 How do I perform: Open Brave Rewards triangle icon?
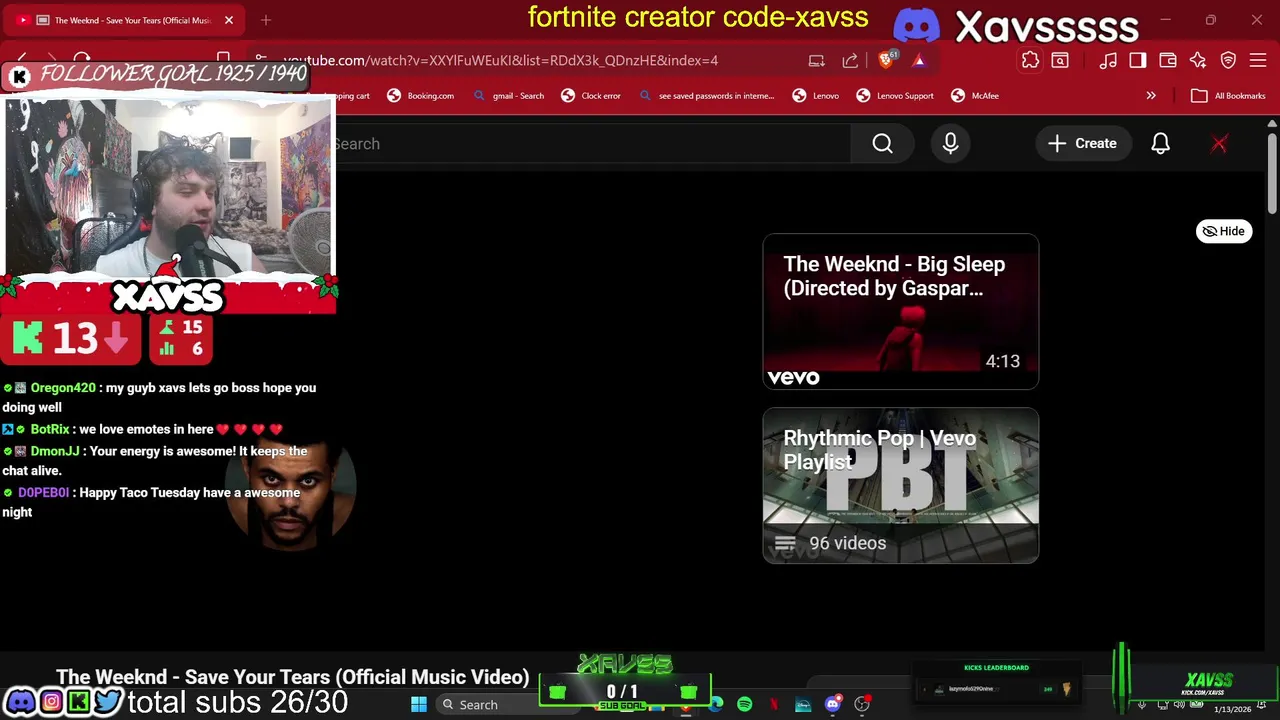tap(918, 60)
